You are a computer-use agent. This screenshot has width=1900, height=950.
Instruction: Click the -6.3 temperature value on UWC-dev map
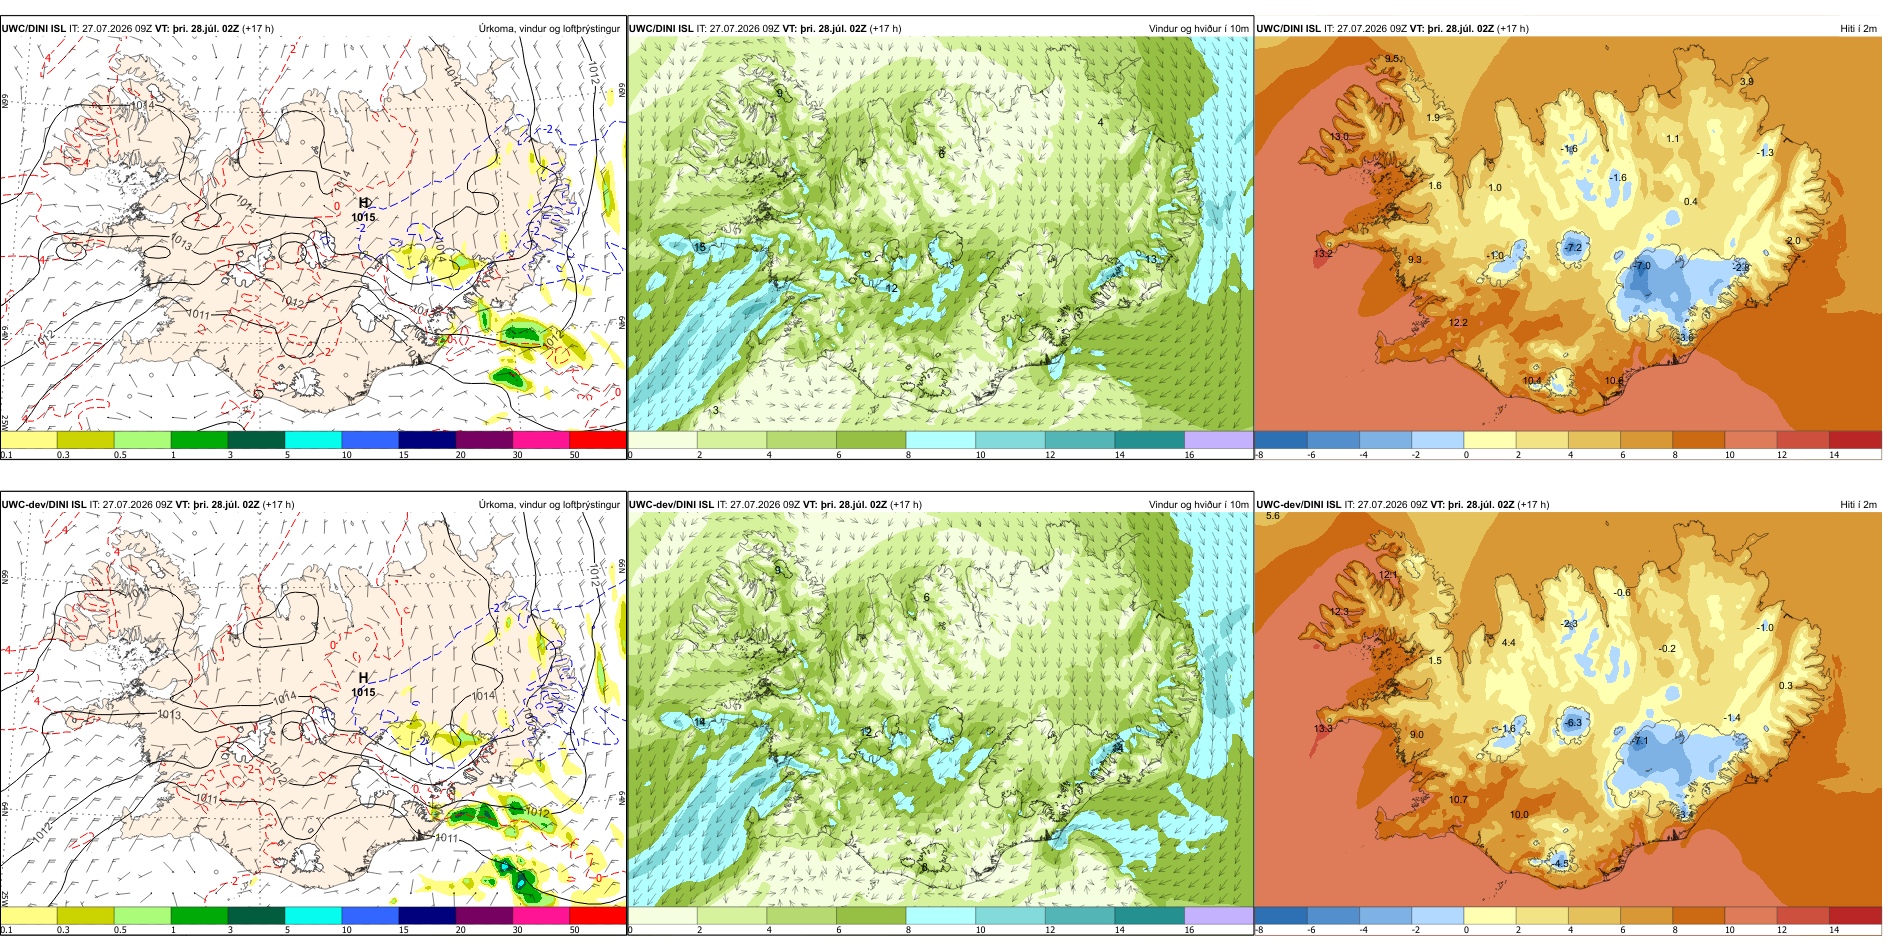(1572, 722)
